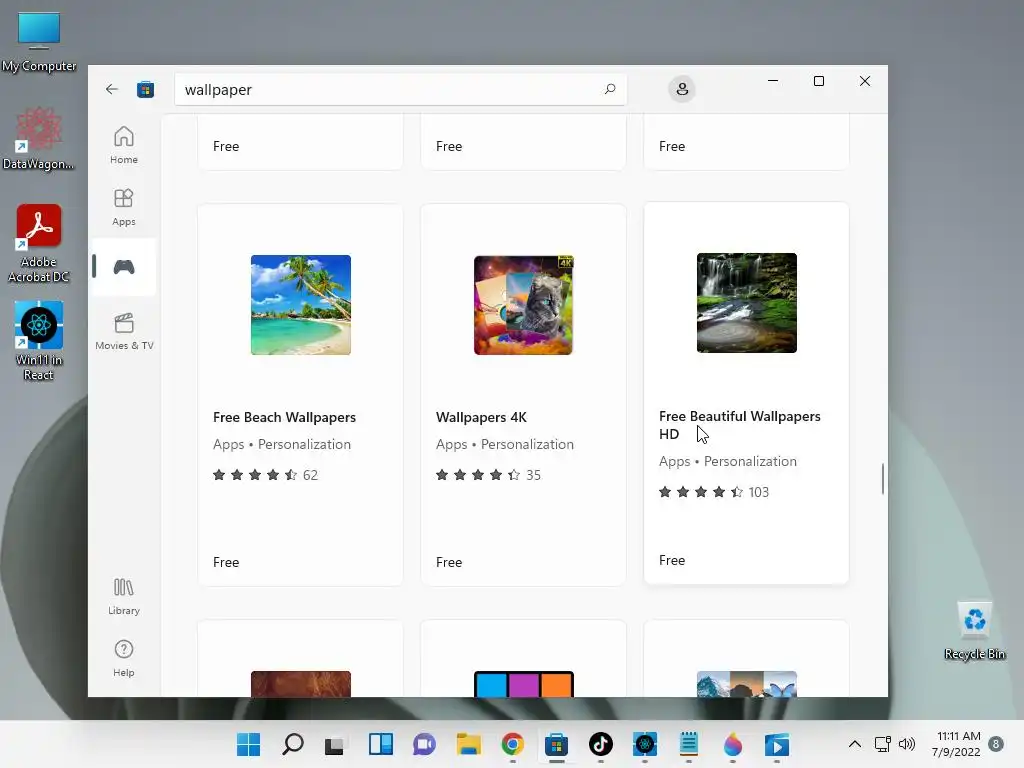Open Movies & TV section in sidebar
Viewport: 1024px width, 768px height.
[x=124, y=331]
